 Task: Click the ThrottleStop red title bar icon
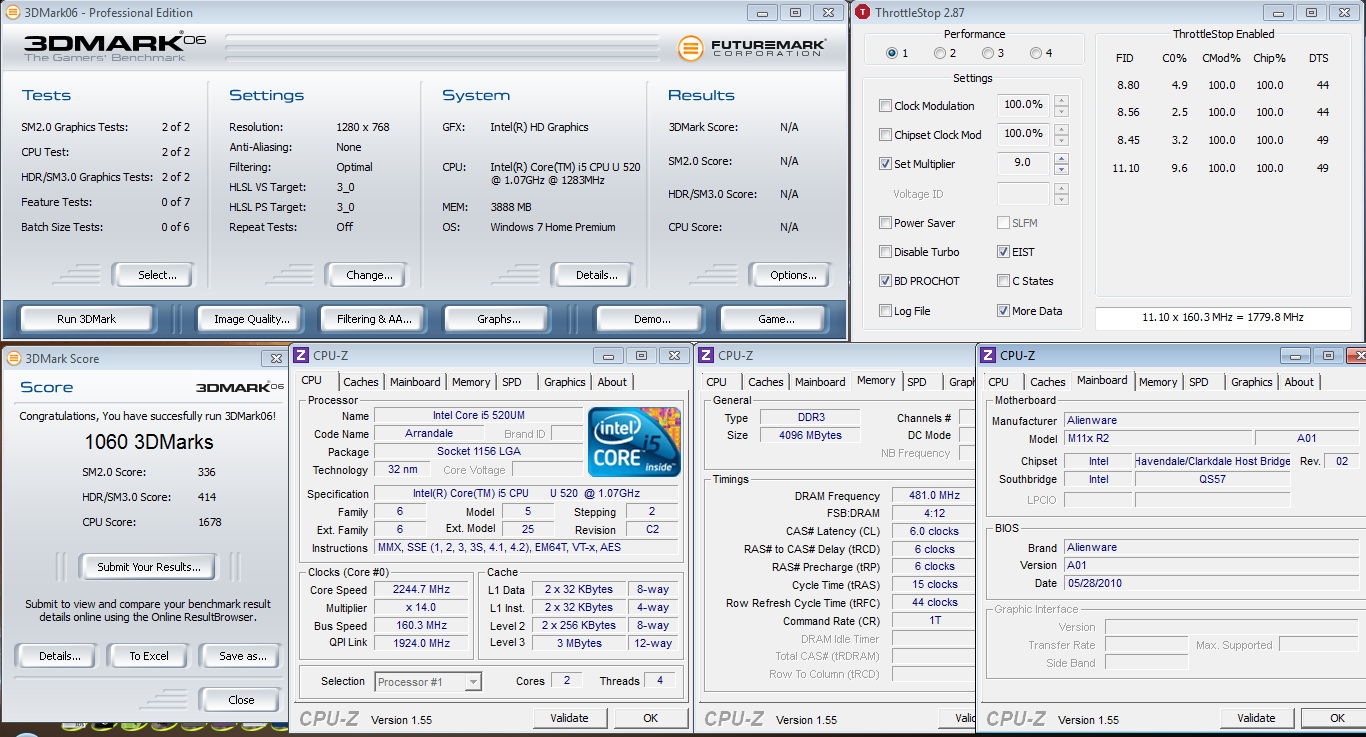coord(863,12)
